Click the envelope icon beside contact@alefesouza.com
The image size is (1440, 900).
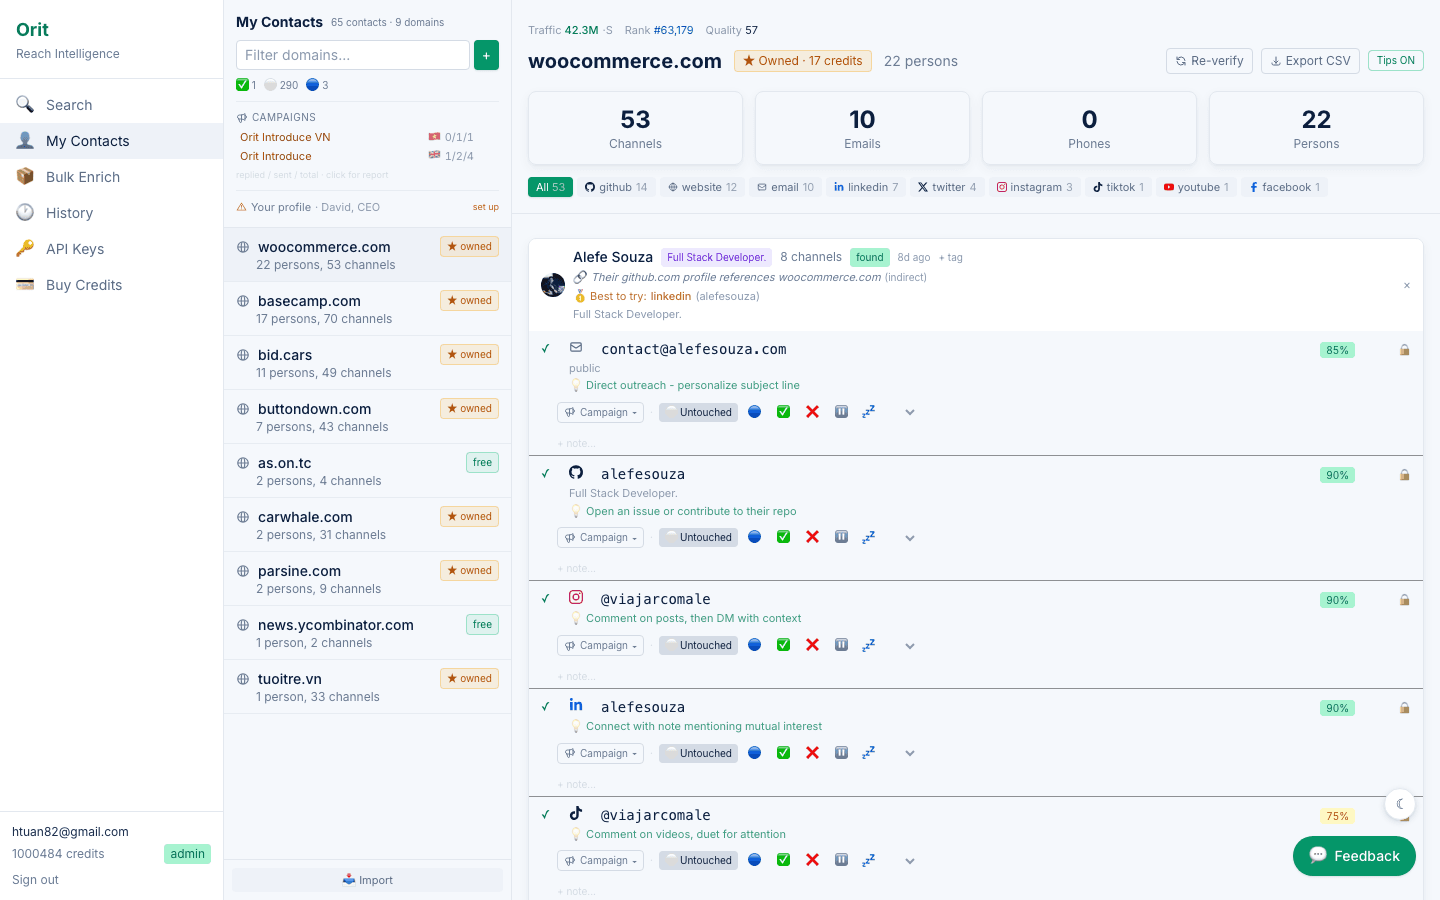(576, 347)
